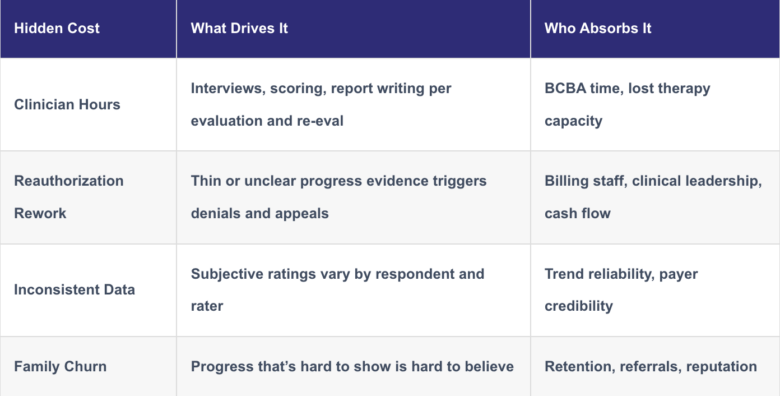Click the denials and appeals line

coord(260,213)
